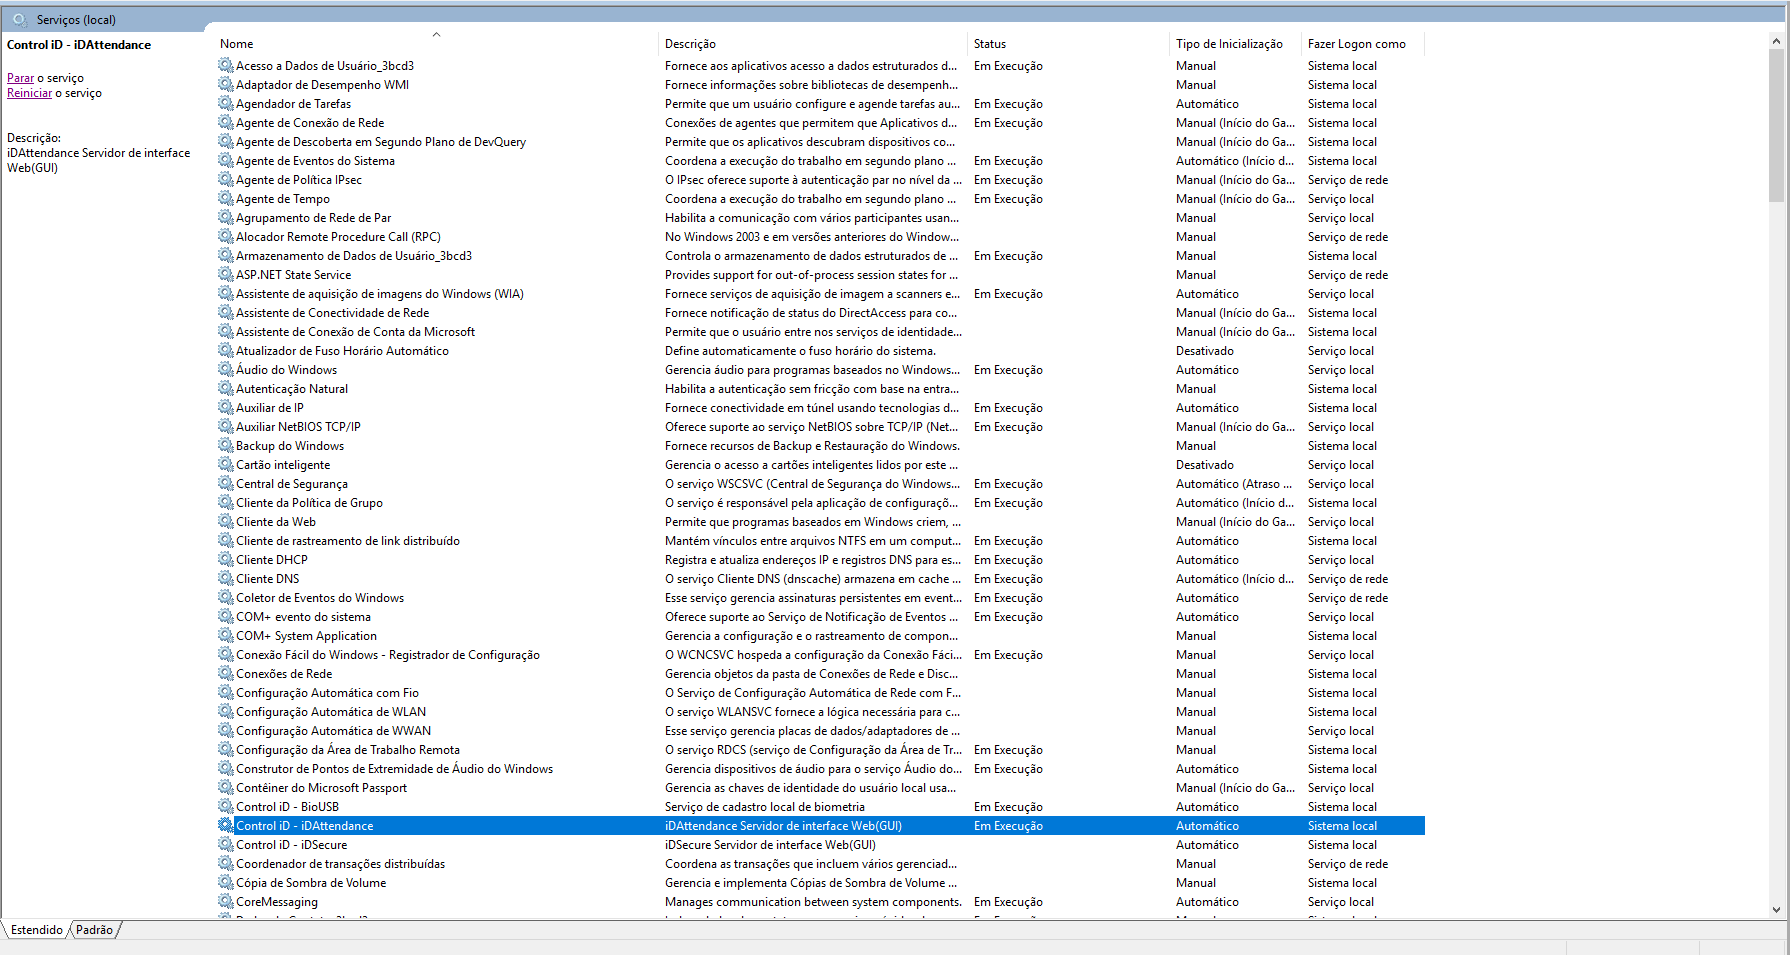Select Acesso a Dados de Usuário_3bcd3 row

[820, 66]
